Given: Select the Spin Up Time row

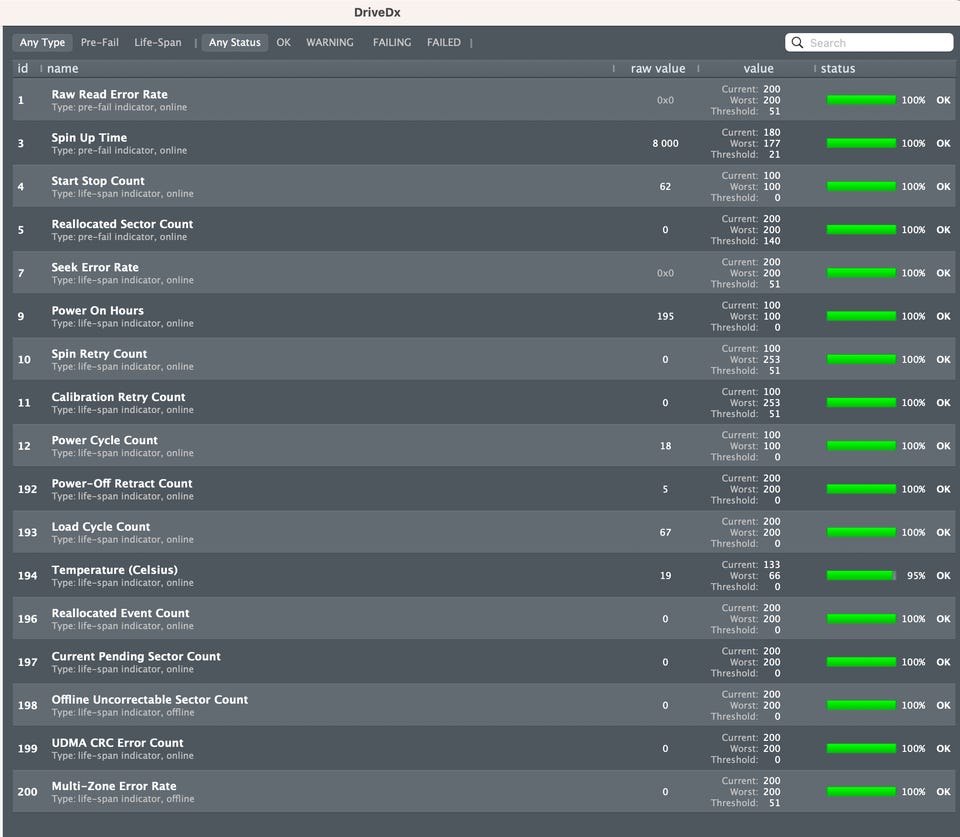Looking at the screenshot, I should click(482, 143).
